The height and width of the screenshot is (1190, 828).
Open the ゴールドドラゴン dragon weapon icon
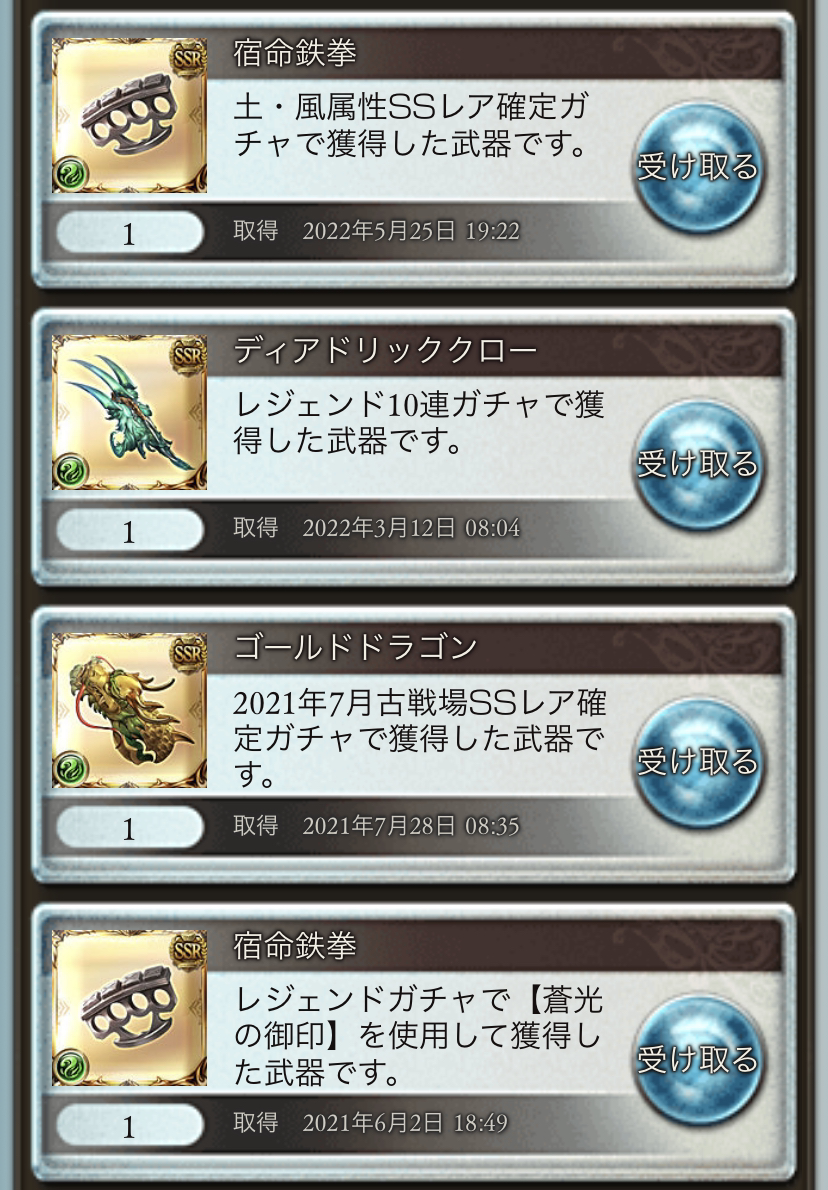coord(129,710)
